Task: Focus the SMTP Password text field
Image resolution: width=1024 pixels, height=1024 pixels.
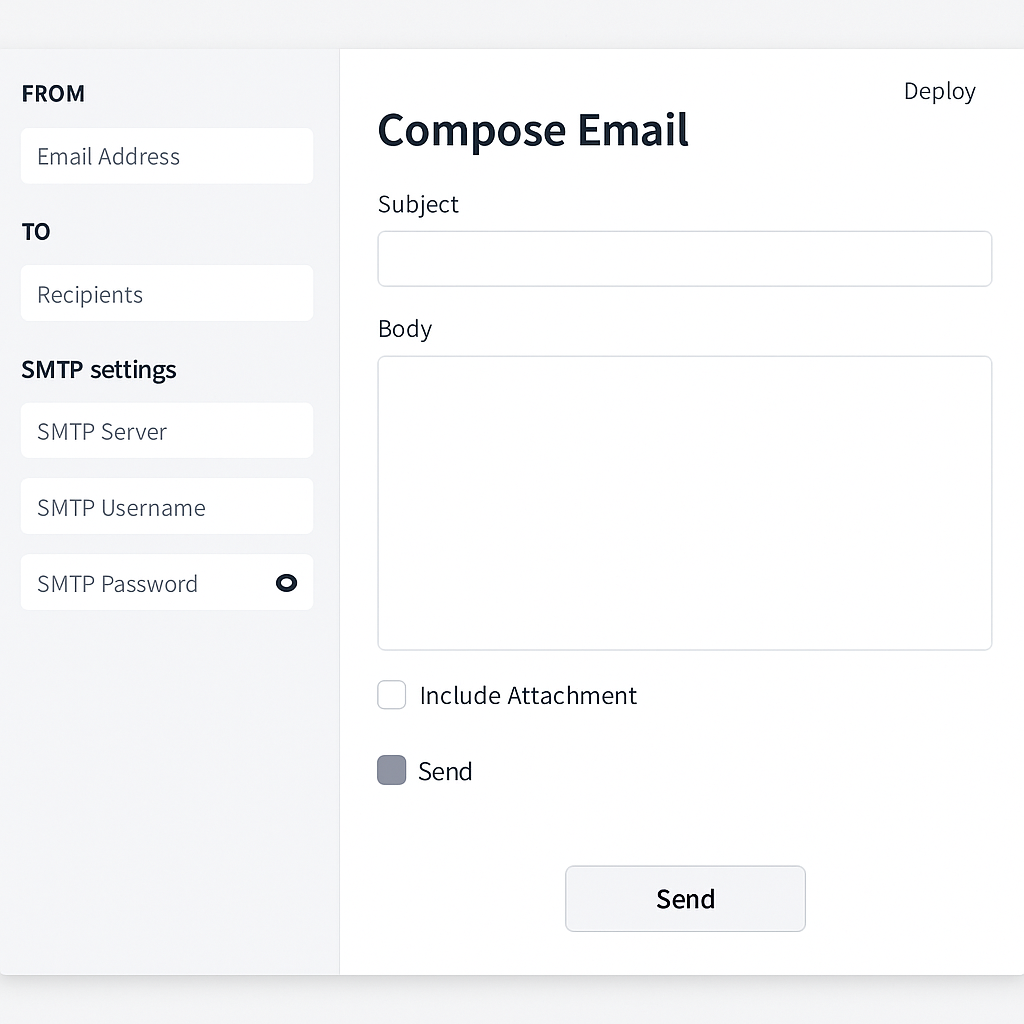Action: [140, 583]
